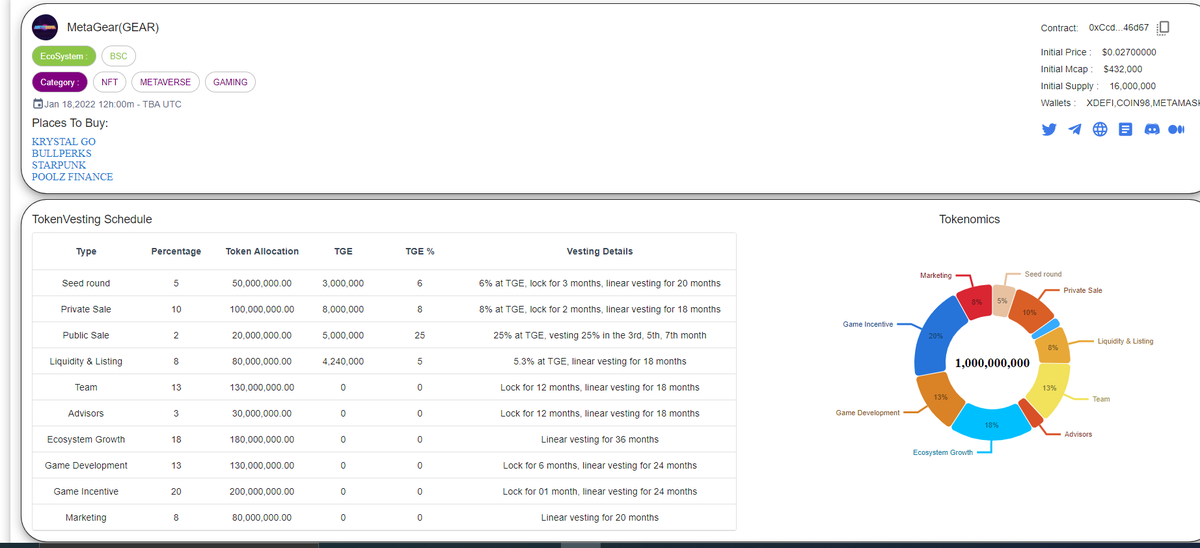1200x548 pixels.
Task: Click the Jan 18,2022 launch date text
Action: point(113,104)
